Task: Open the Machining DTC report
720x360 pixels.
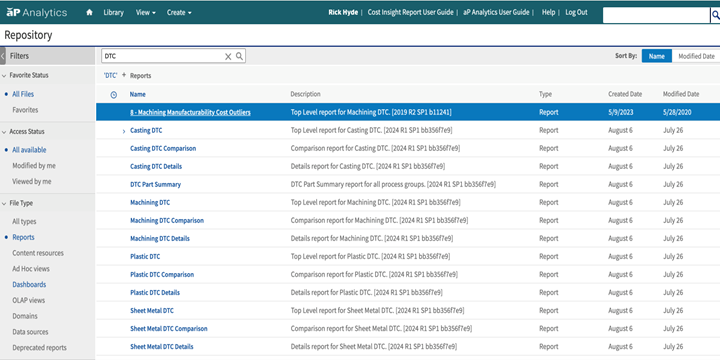Action: click(x=150, y=202)
